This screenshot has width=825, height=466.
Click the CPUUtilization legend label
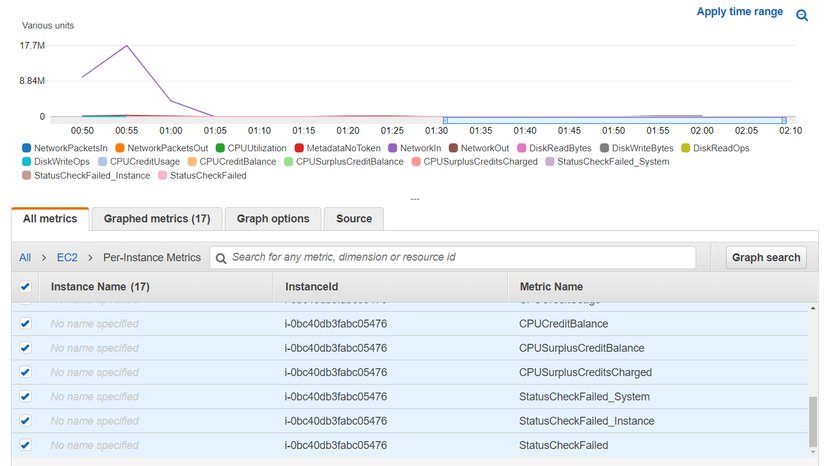(x=257, y=148)
